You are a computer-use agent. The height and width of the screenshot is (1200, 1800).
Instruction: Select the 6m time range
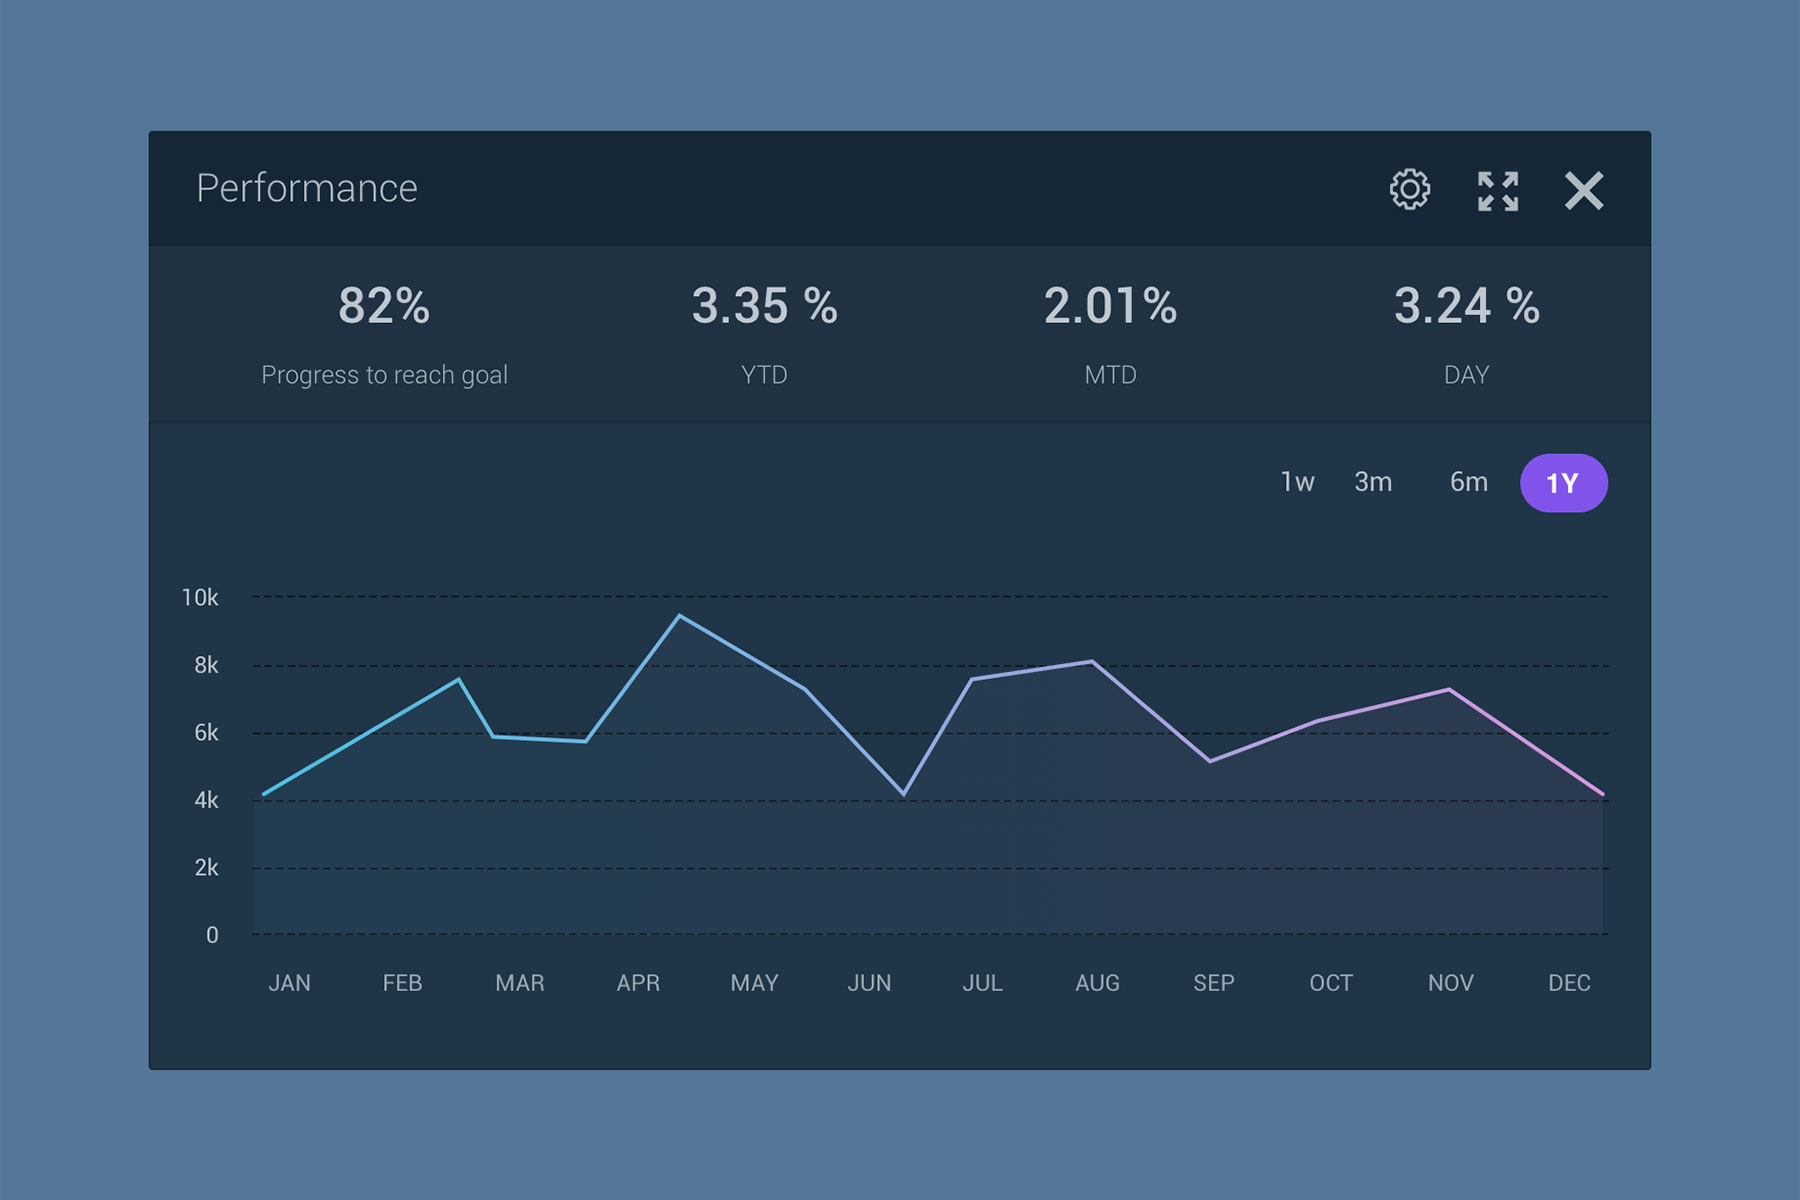click(1468, 482)
